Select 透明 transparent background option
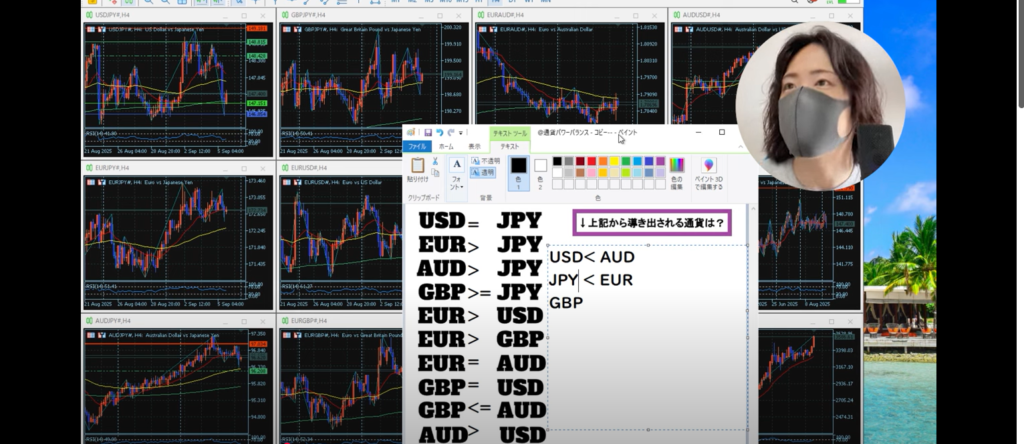Image resolution: width=1024 pixels, height=444 pixels. pyautogui.click(x=483, y=173)
